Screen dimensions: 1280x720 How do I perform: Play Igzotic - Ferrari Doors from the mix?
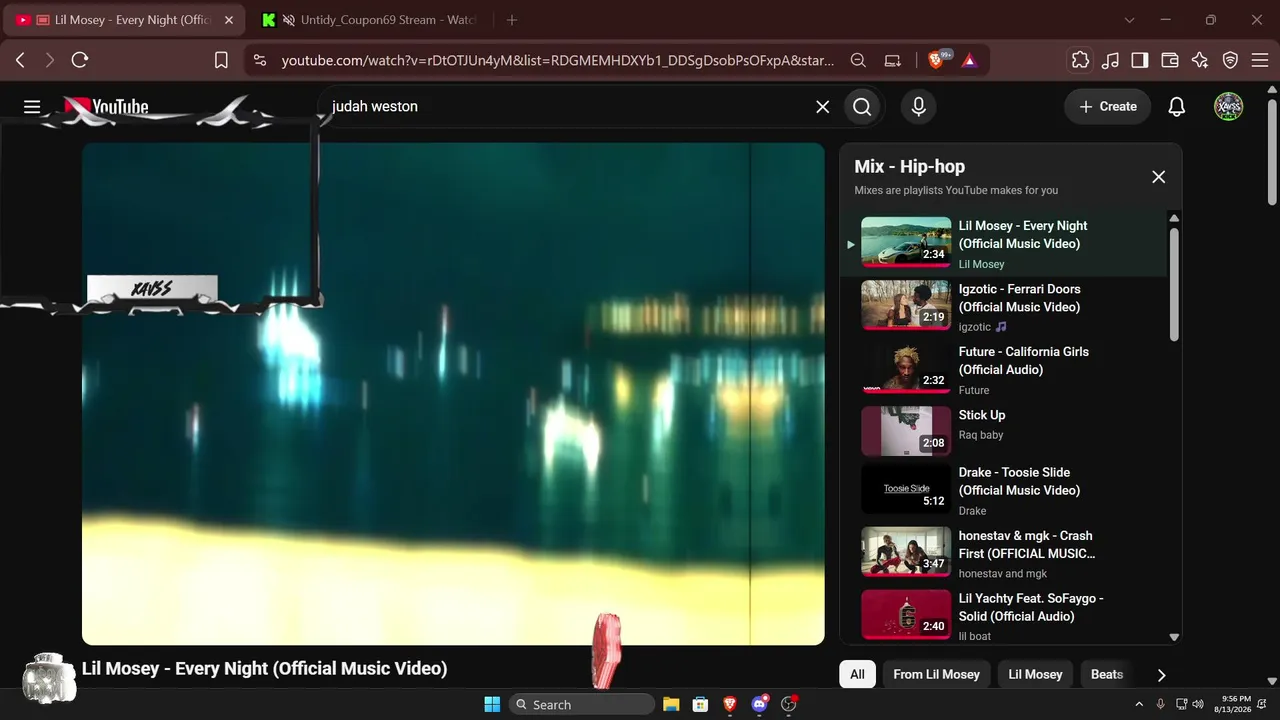click(1003, 307)
